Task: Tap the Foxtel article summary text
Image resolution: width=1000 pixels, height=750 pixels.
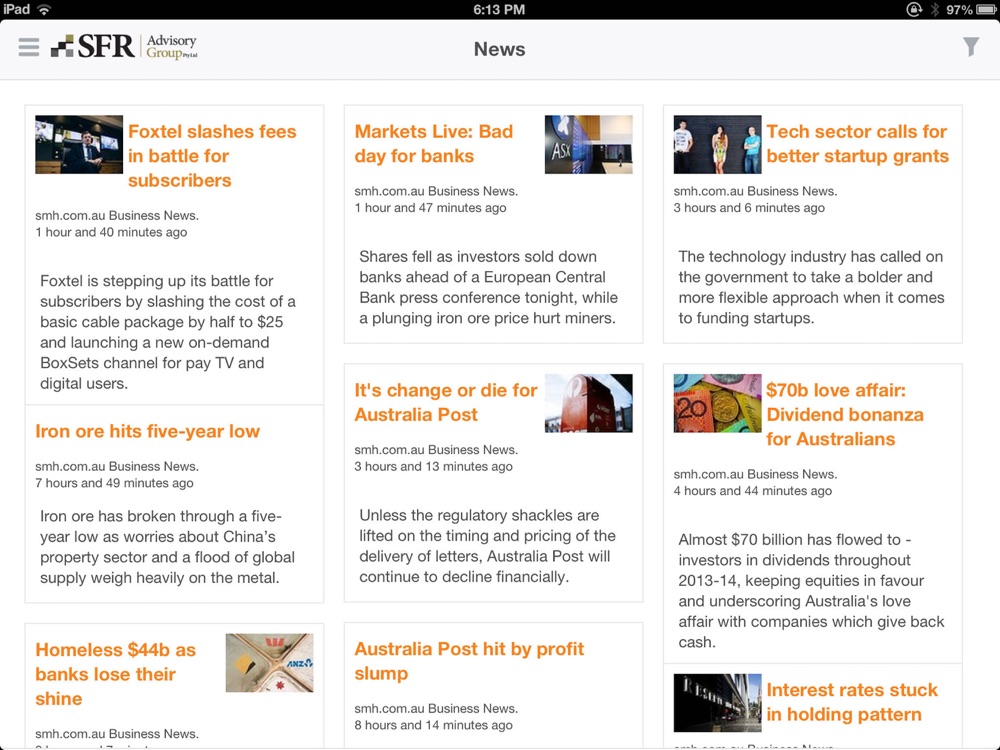Action: pos(168,332)
